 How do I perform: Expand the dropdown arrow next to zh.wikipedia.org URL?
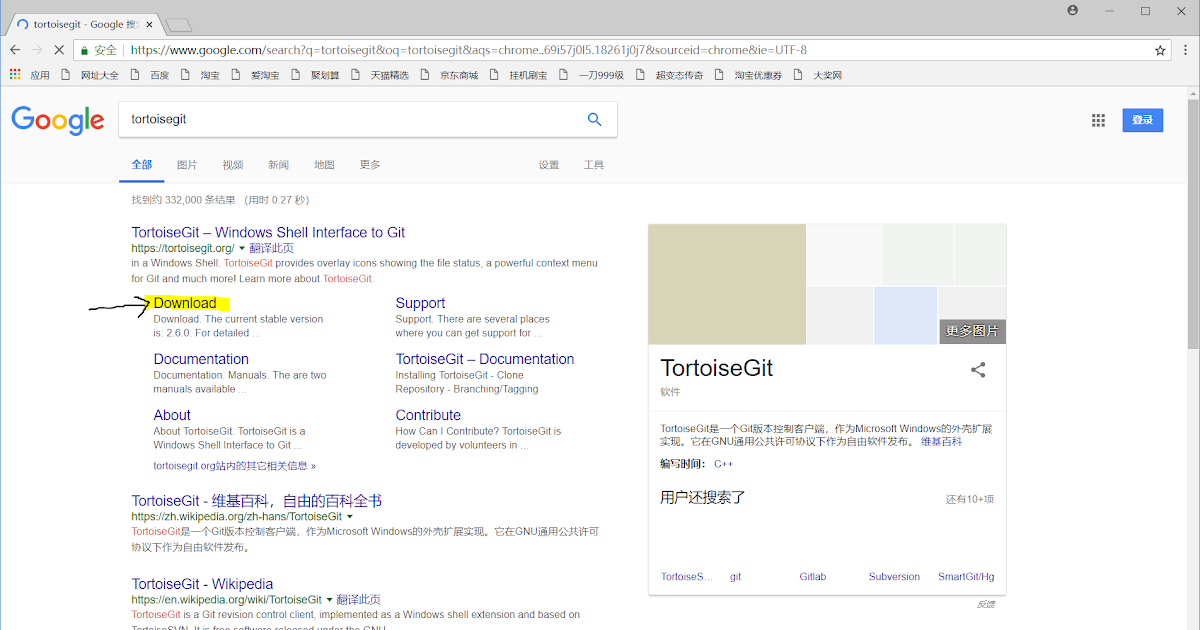[x=350, y=517]
